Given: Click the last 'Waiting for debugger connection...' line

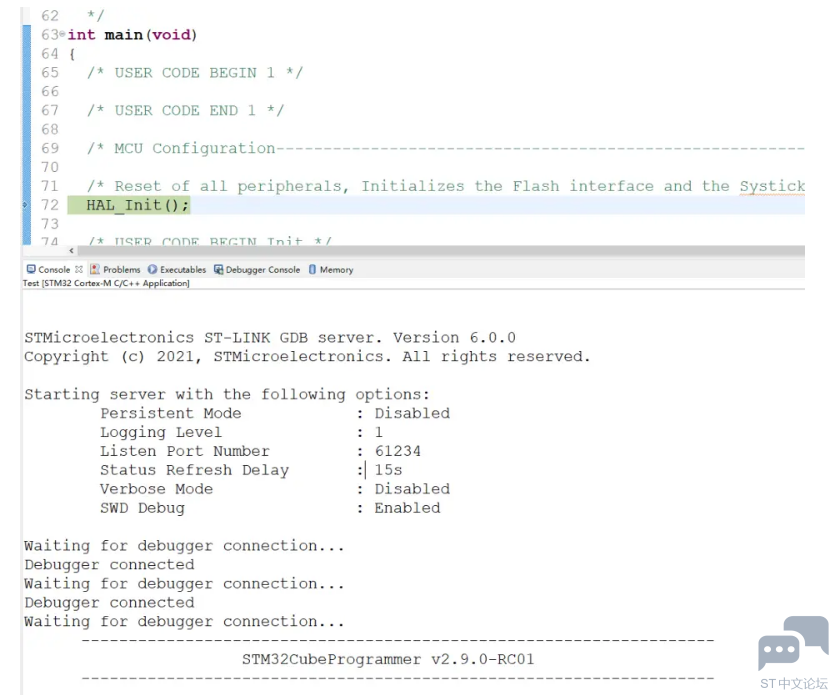Looking at the screenshot, I should 184,622.
